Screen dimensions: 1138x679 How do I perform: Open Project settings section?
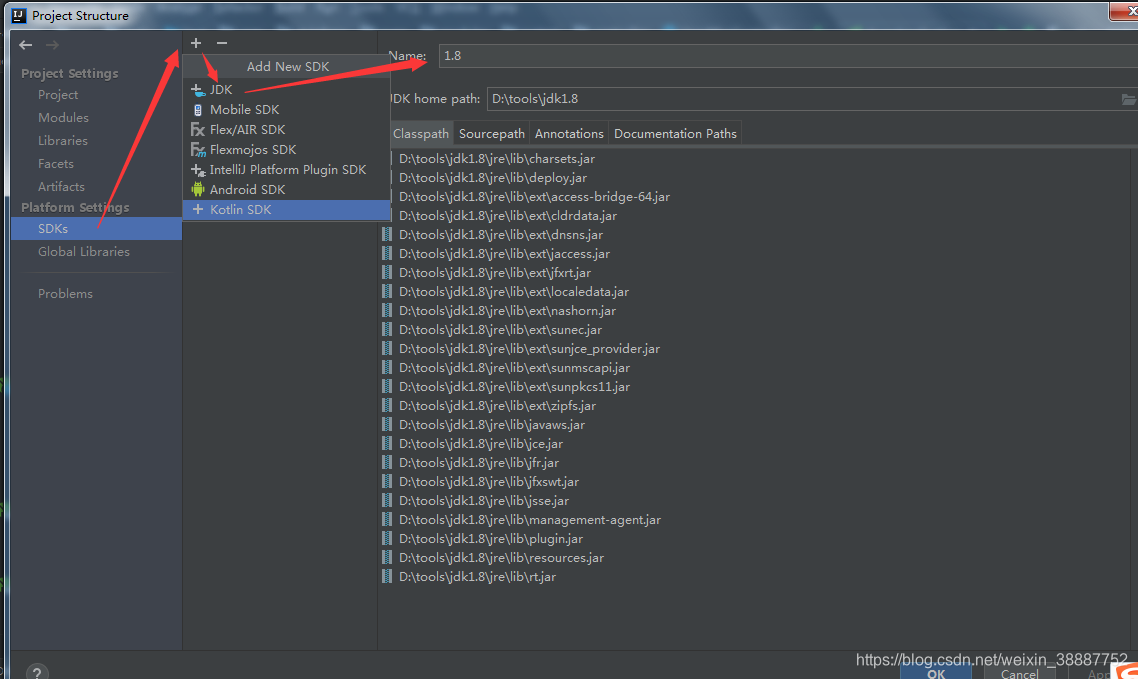coord(58,95)
